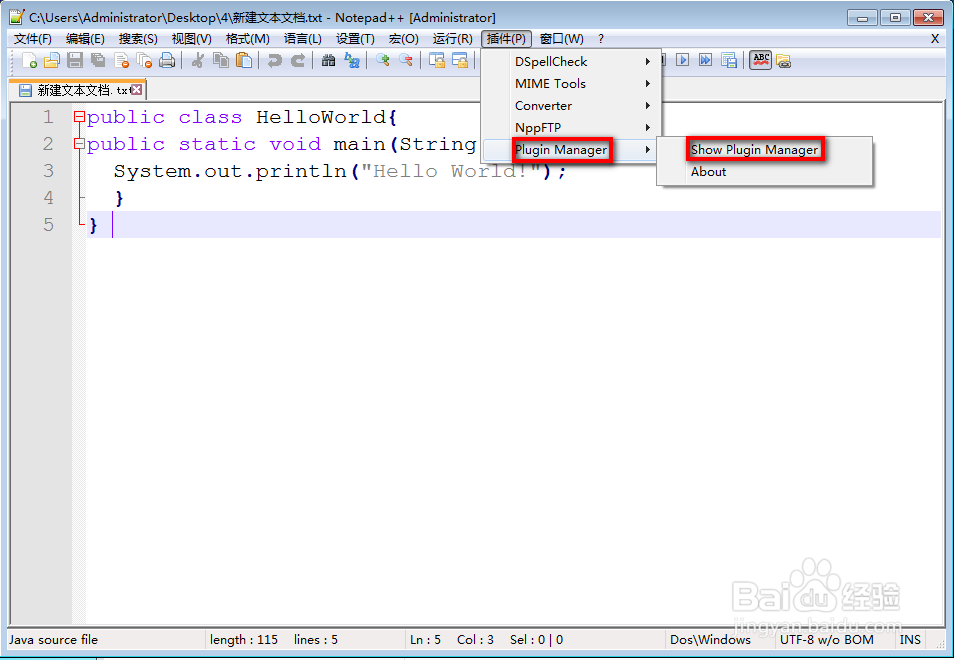Click the Save floppy disk icon
The height and width of the screenshot is (660, 954).
coord(75,60)
